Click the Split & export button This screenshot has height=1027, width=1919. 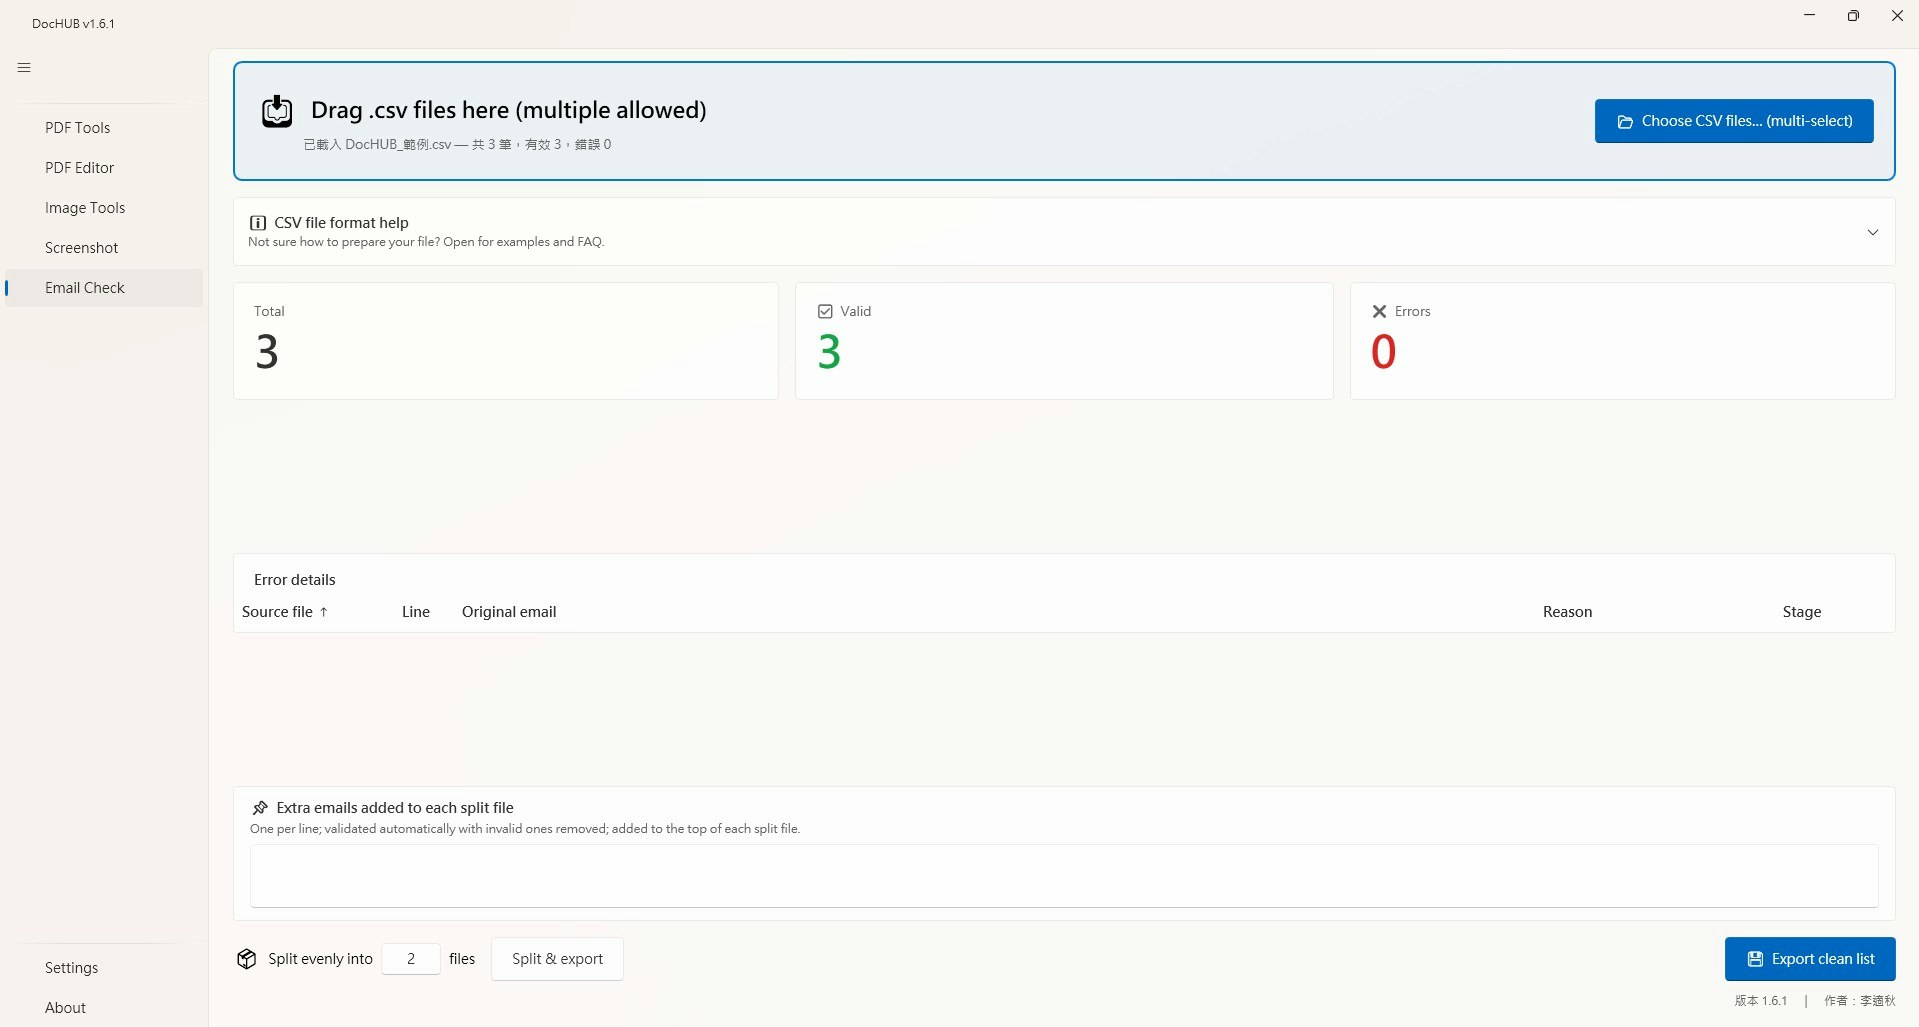point(557,959)
